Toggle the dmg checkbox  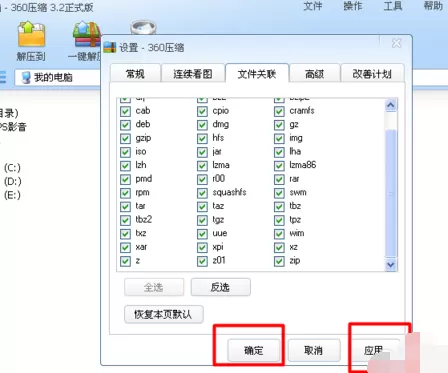coord(202,125)
